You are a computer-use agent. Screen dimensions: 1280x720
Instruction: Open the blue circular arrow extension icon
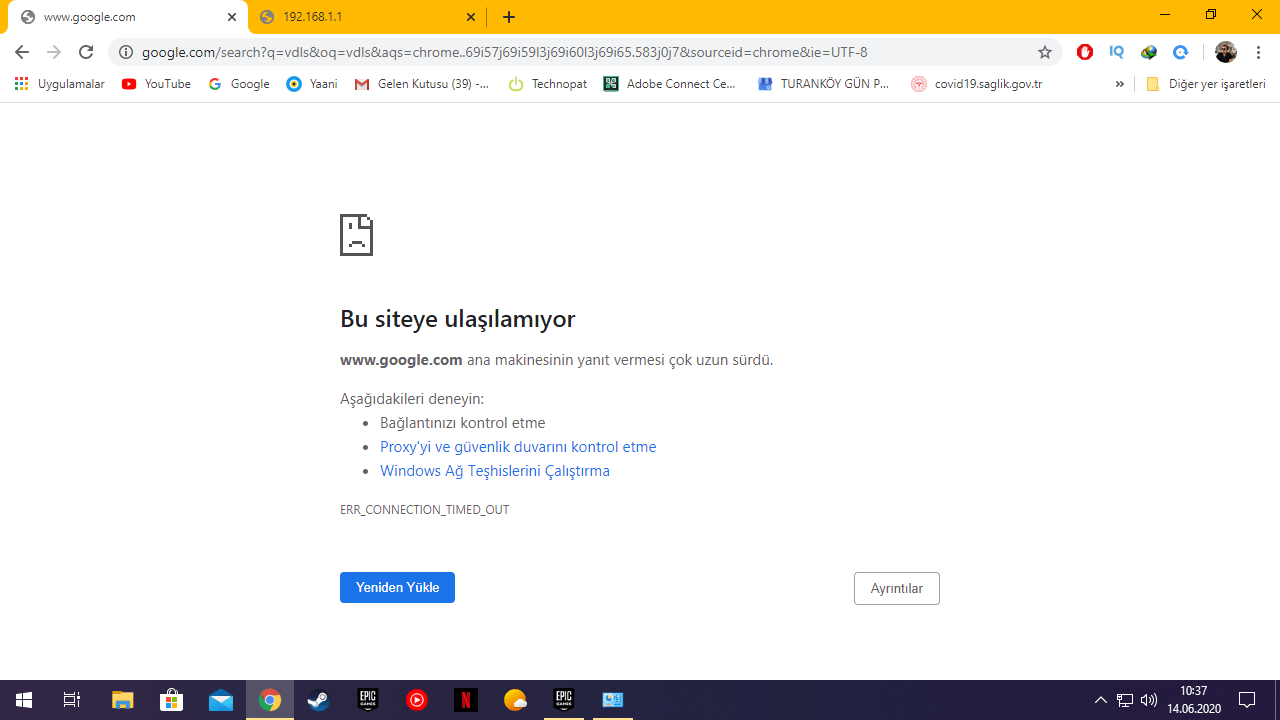[1181, 52]
